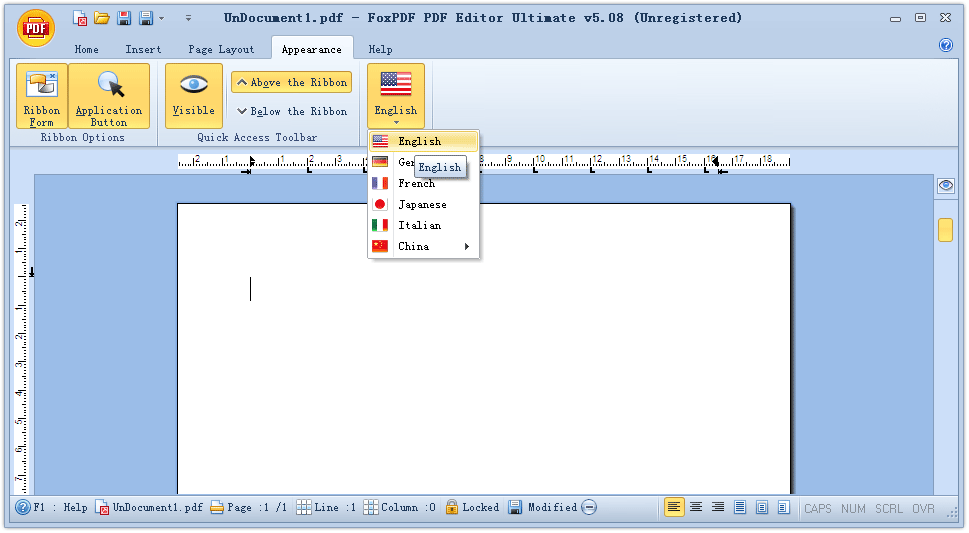
Task: Customize the Quick Access Toolbar dropdown
Action: tap(188, 19)
